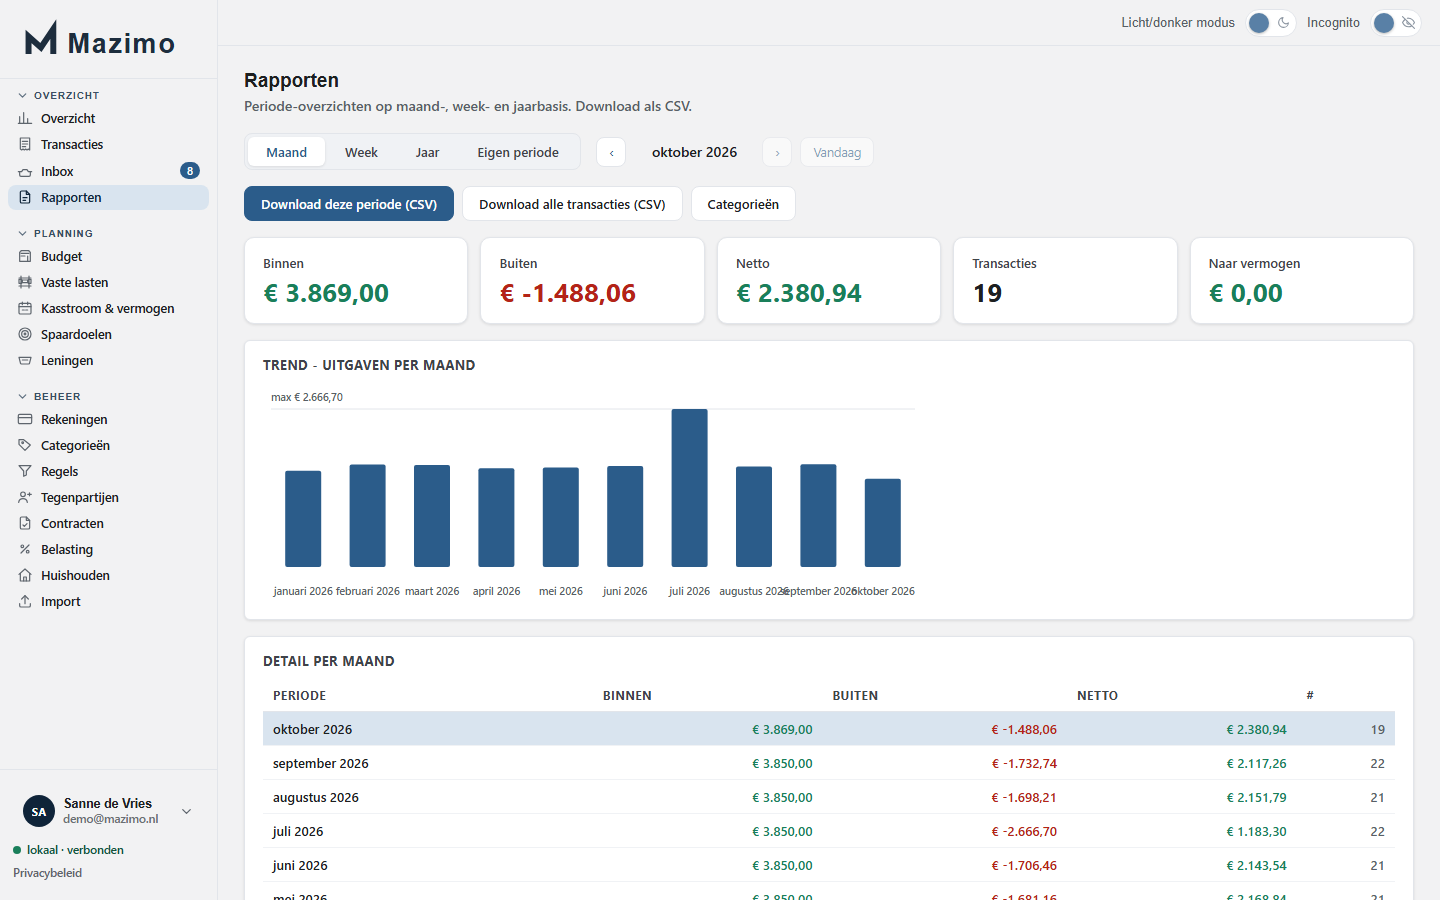Click the Leningen icon
Screen dimensions: 1440x900
click(x=25, y=361)
